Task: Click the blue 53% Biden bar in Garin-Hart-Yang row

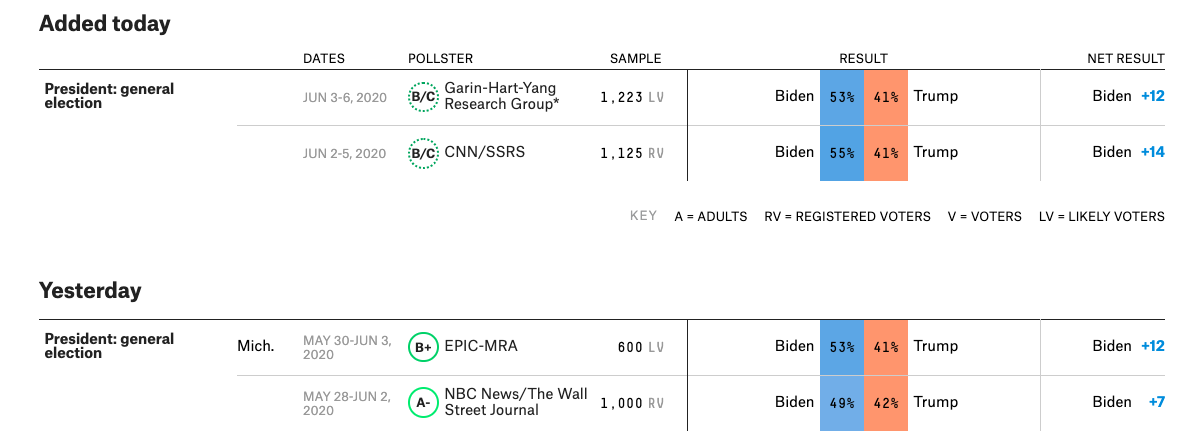Action: [842, 97]
